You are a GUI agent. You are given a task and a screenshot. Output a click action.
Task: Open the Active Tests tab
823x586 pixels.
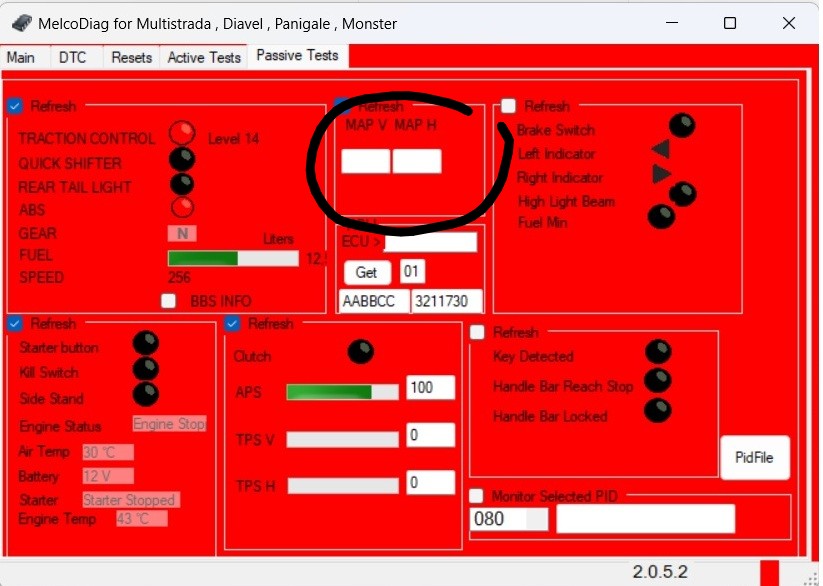tap(204, 57)
